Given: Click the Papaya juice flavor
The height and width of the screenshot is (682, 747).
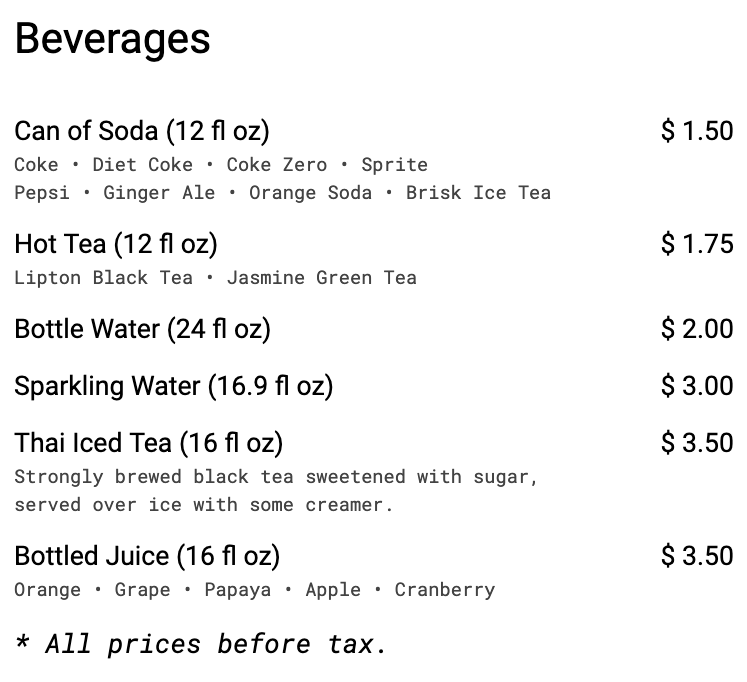Looking at the screenshot, I should pos(238,590).
